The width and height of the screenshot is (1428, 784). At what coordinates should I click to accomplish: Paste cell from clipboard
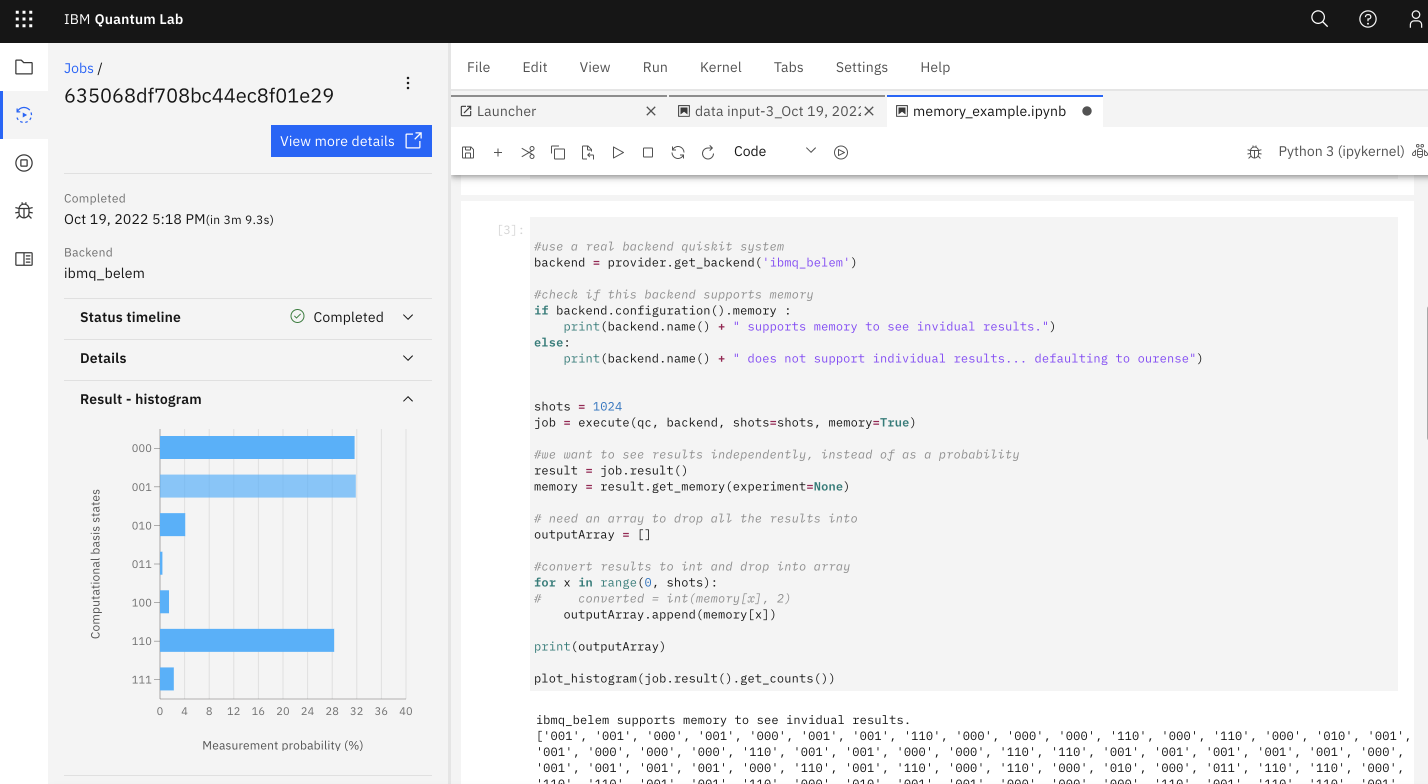tap(588, 152)
